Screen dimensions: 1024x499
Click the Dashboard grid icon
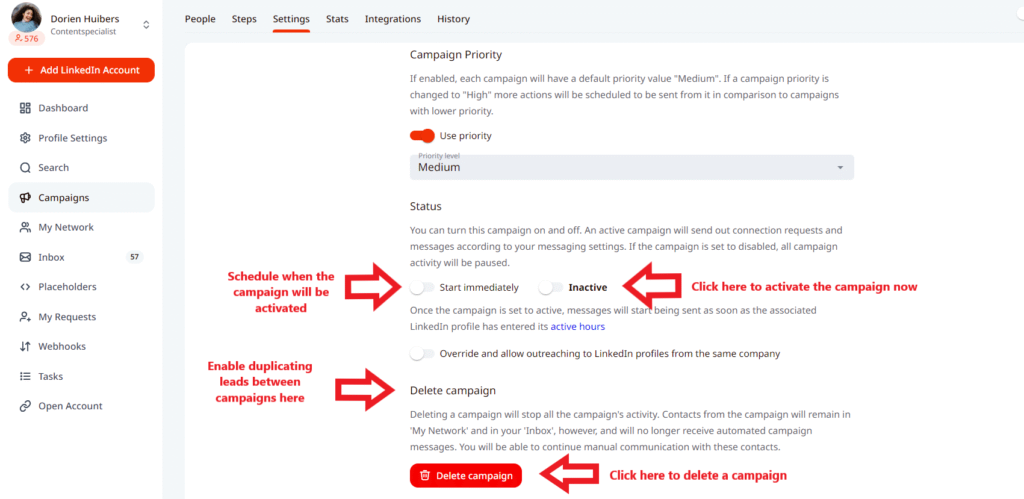26,108
